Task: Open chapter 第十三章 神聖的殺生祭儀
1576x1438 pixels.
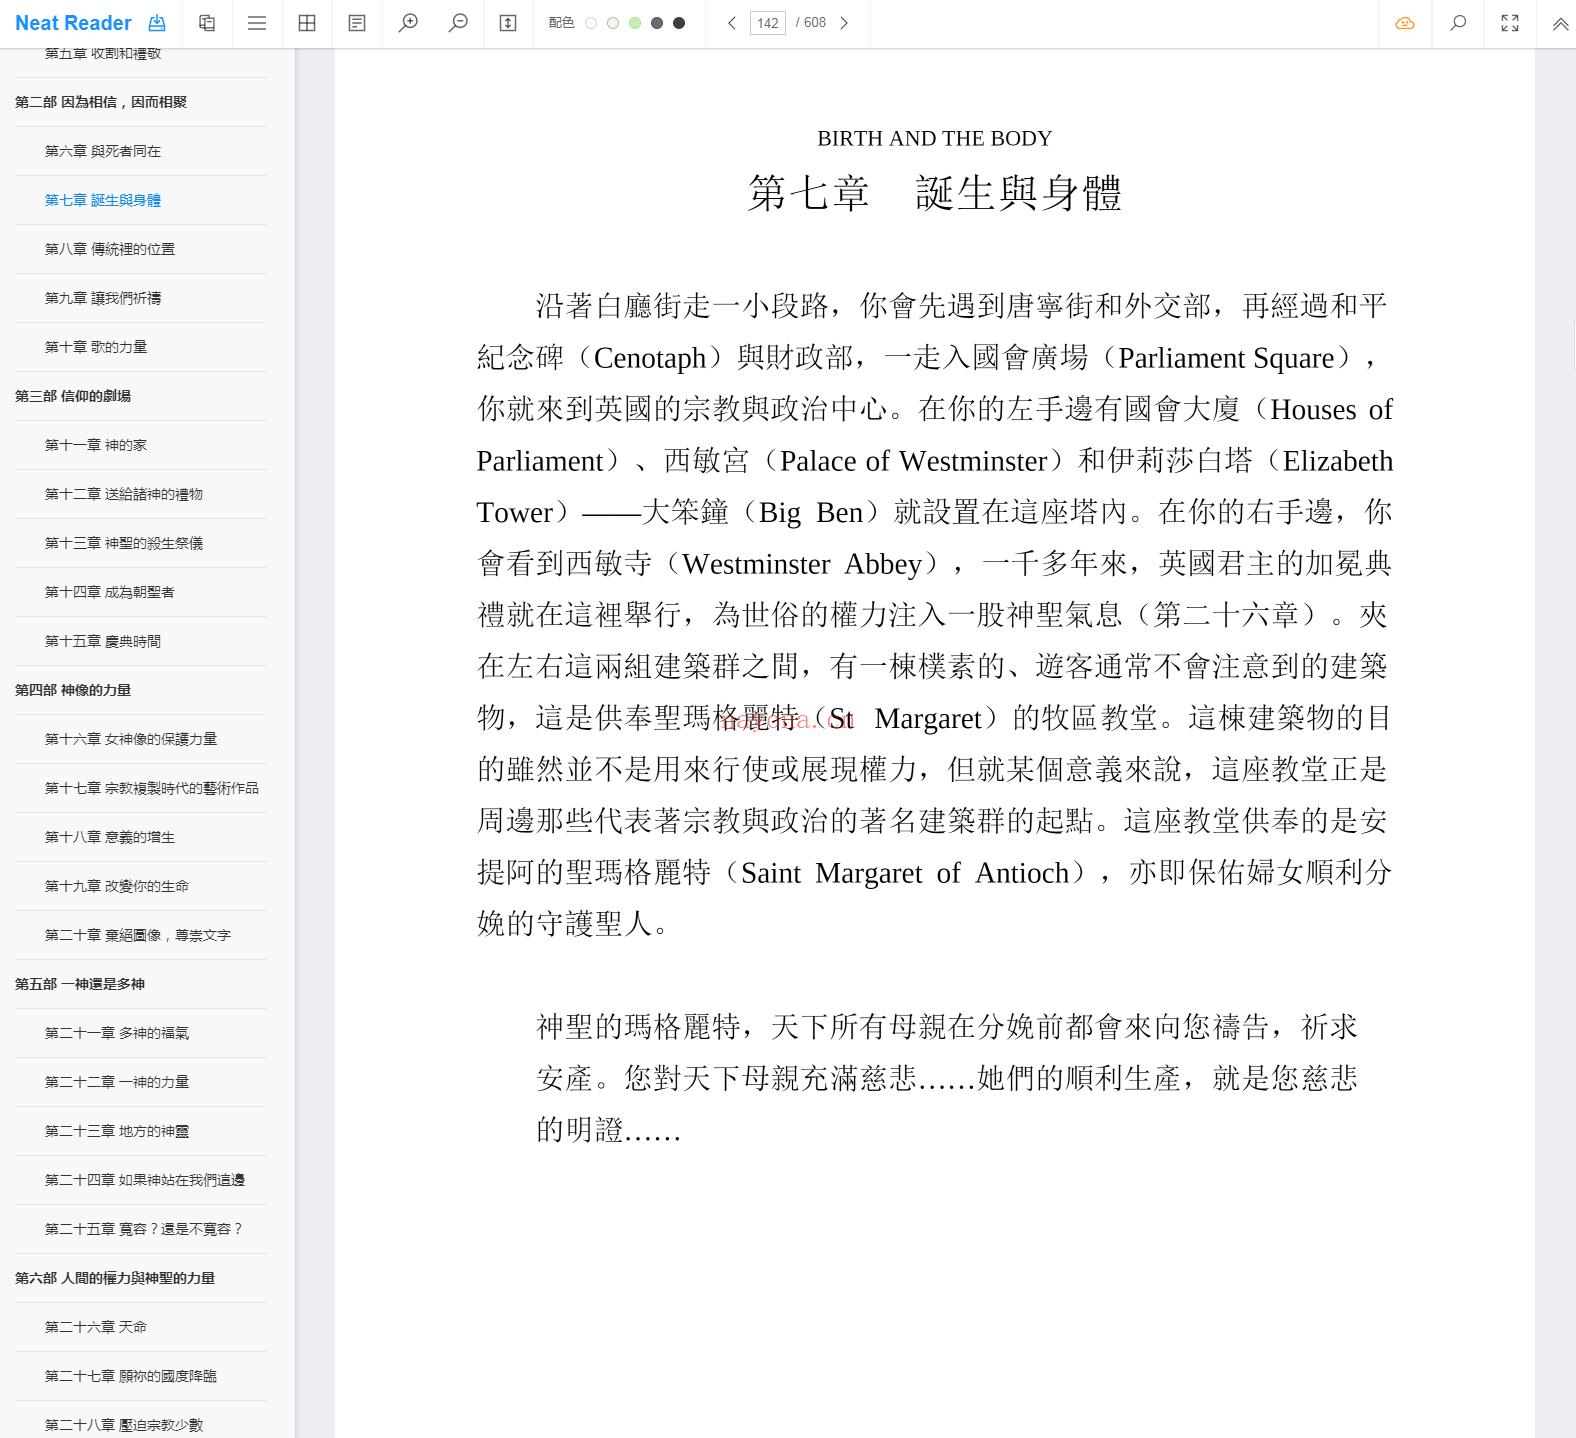Action: [124, 543]
